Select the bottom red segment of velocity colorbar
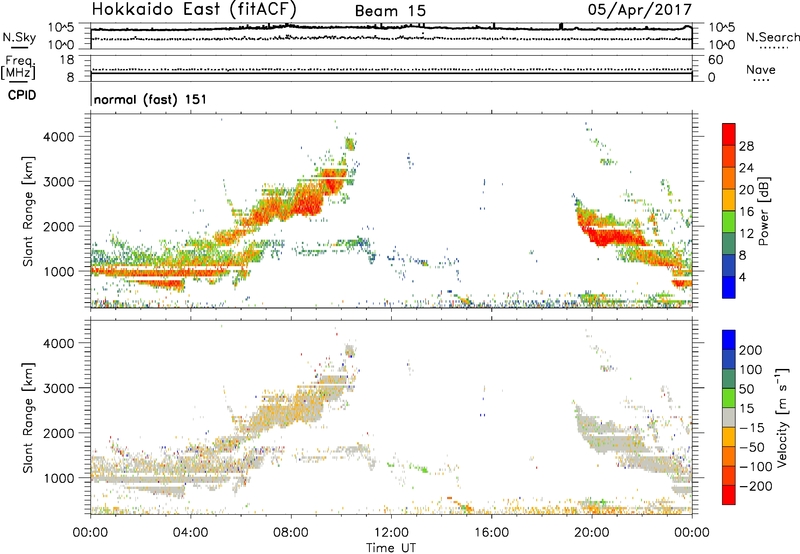Viewport: 800px width, 554px height. (x=729, y=495)
